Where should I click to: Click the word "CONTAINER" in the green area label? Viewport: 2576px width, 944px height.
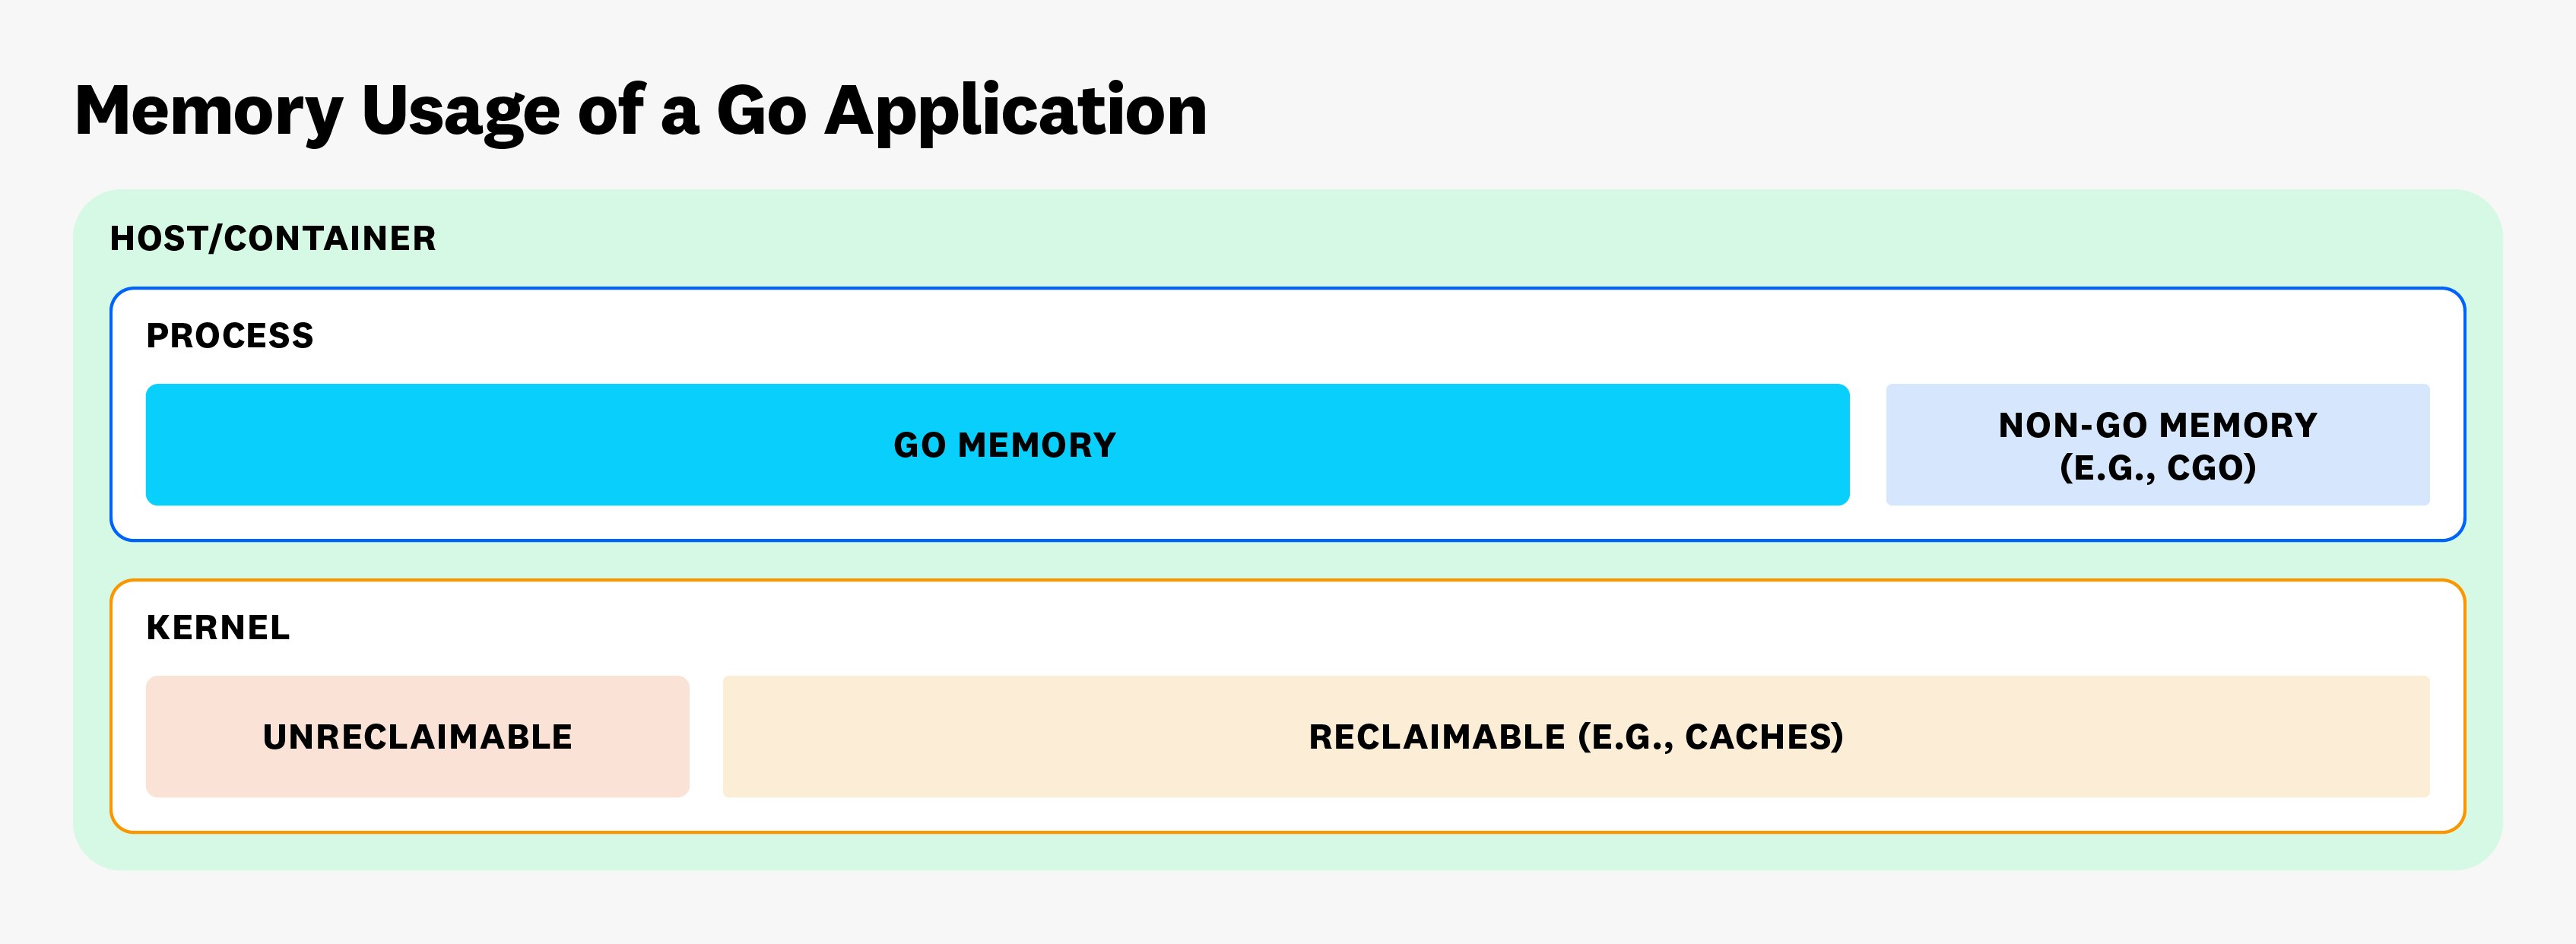tap(330, 239)
